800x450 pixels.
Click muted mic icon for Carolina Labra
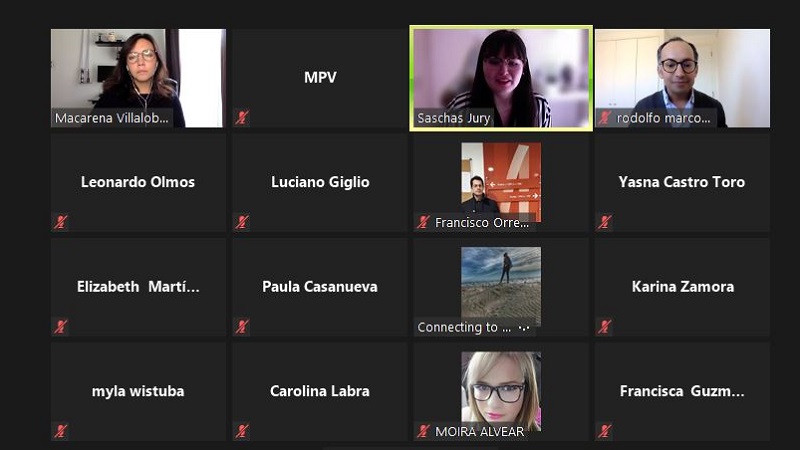click(242, 432)
